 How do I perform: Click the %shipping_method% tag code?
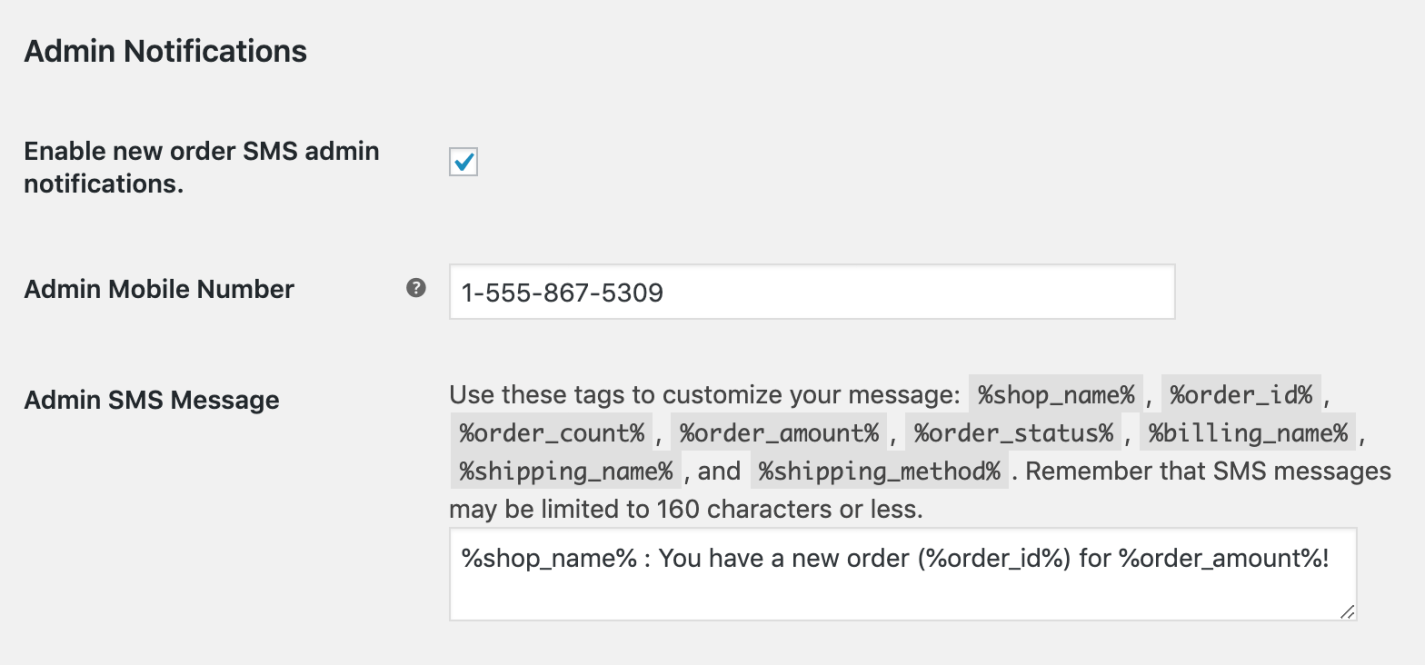(x=879, y=471)
